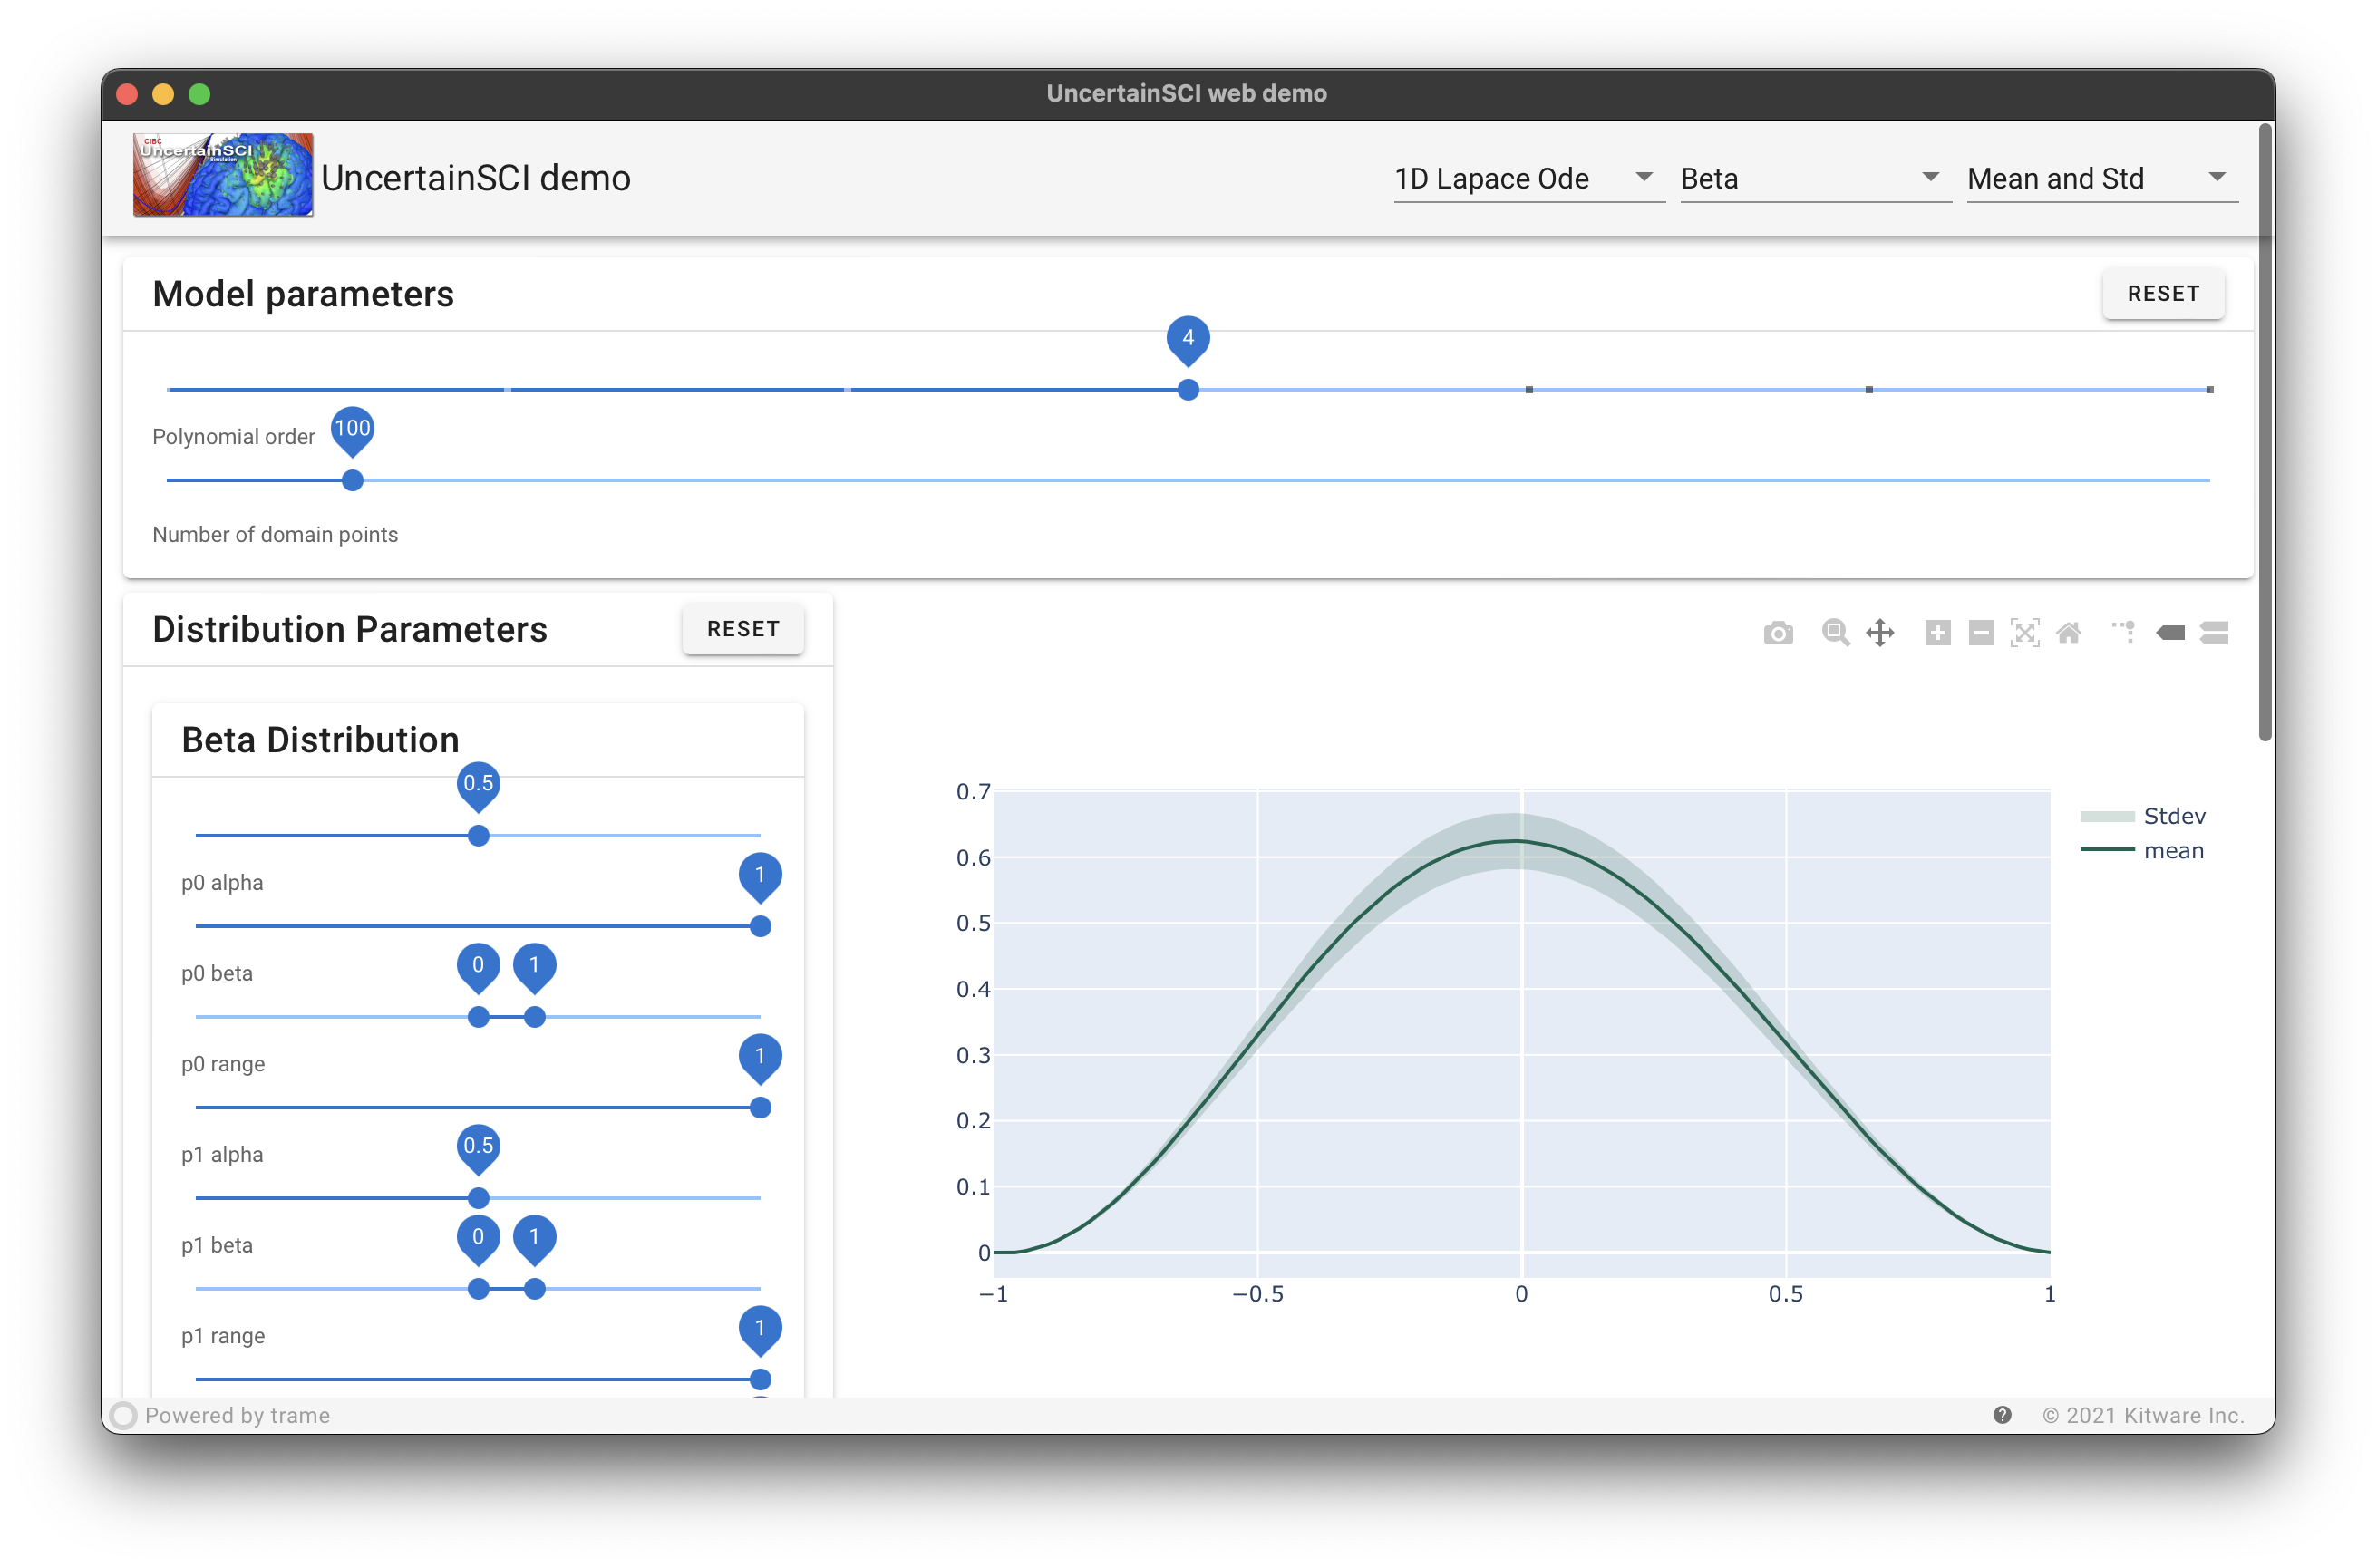Click the UncertainSCI logo image
The image size is (2377, 1568).
coord(223,175)
